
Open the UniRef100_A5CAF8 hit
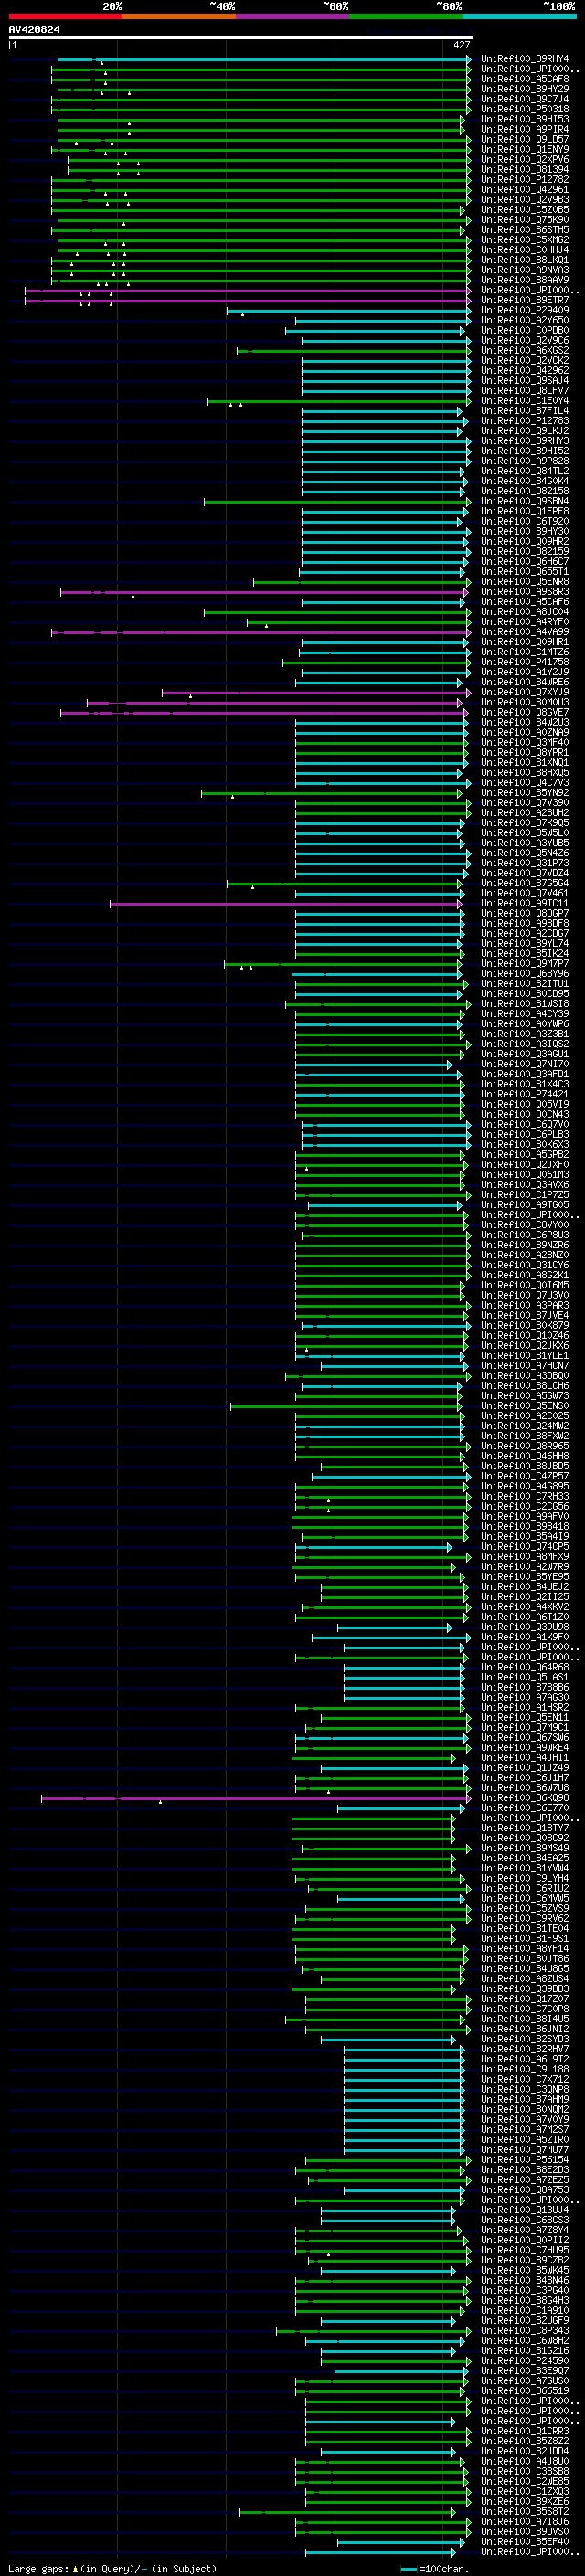tap(525, 79)
